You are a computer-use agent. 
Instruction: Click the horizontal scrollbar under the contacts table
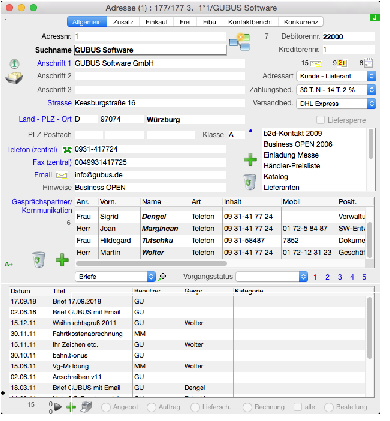152,263
